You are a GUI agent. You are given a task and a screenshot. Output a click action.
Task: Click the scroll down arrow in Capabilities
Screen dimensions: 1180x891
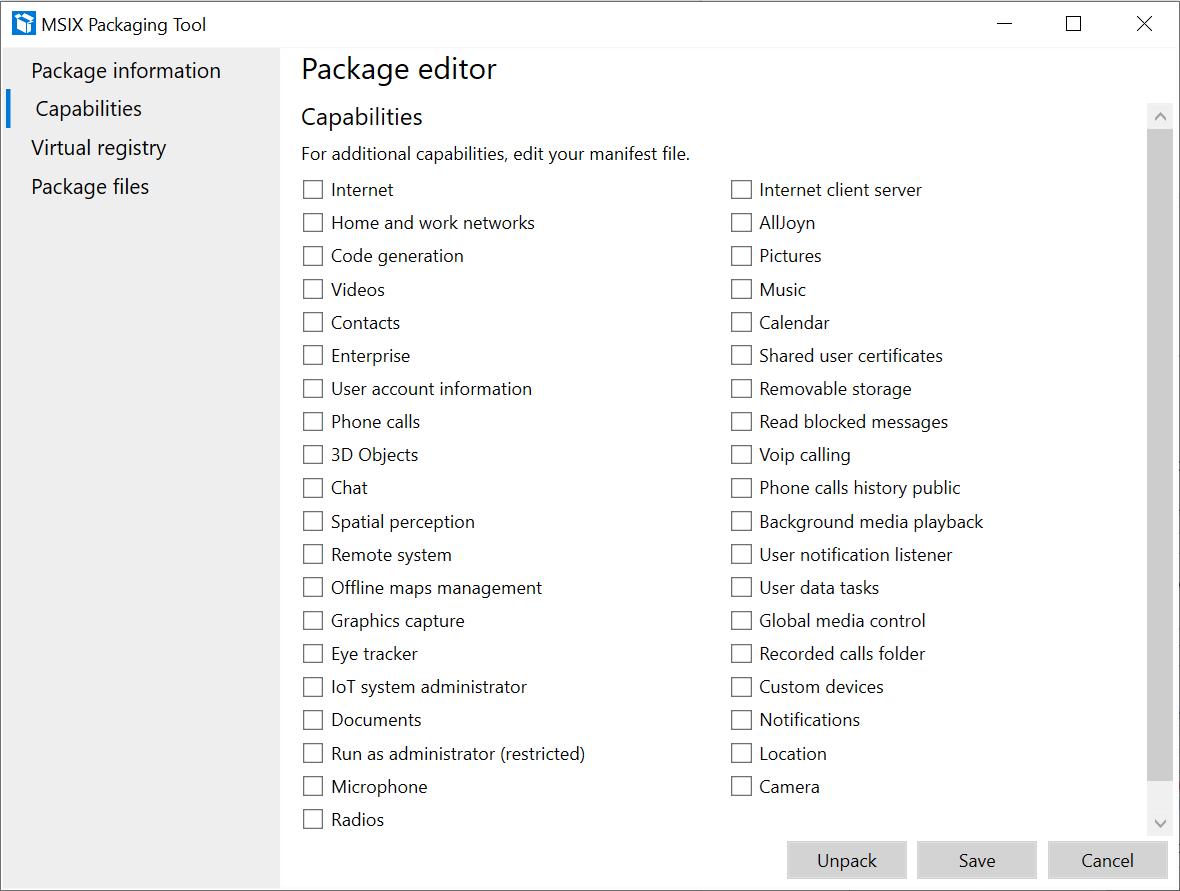[1160, 823]
